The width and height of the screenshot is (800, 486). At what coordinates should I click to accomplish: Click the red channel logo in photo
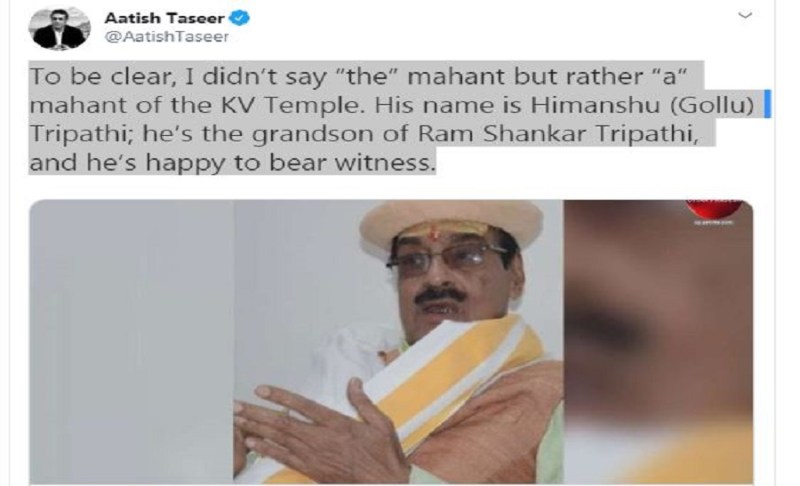click(714, 210)
